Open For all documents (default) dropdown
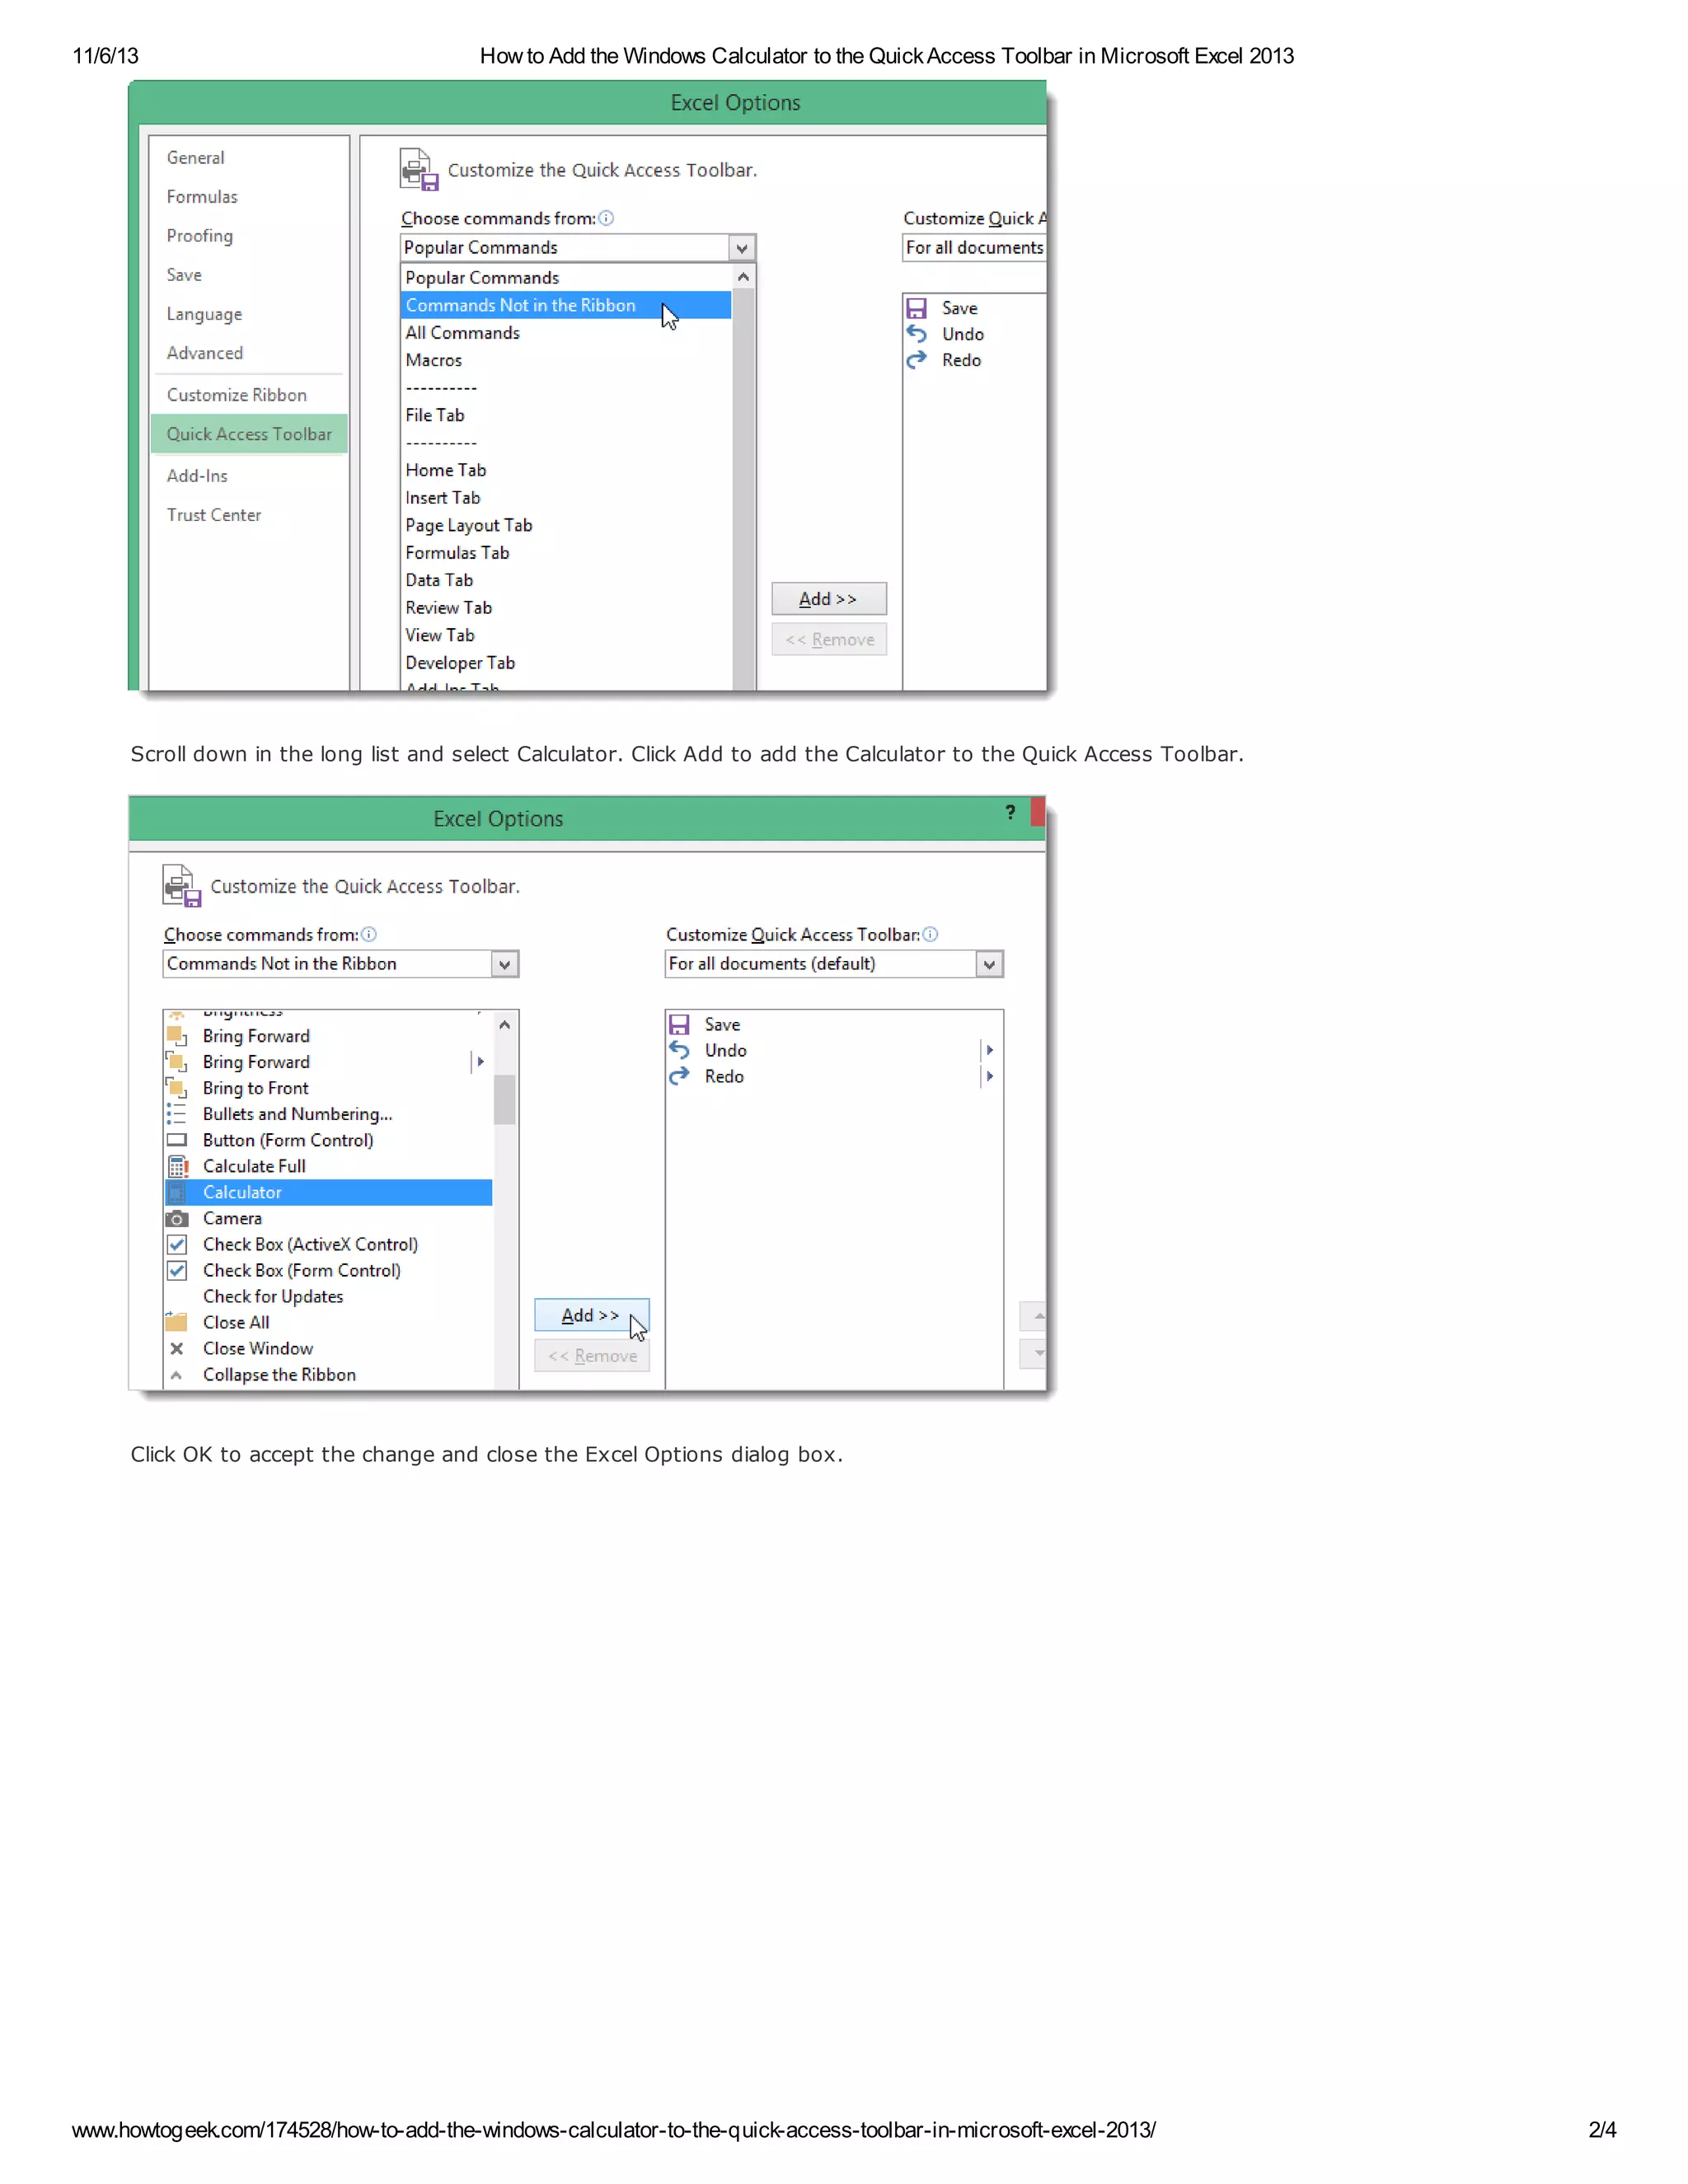The height and width of the screenshot is (2184, 1688). 989,964
